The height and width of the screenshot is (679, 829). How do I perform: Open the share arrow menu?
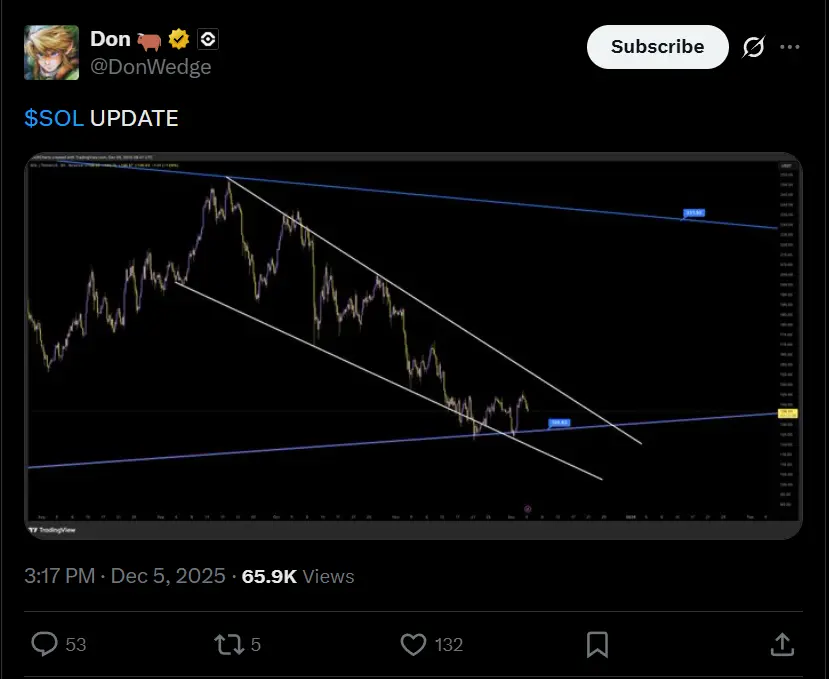[x=783, y=644]
